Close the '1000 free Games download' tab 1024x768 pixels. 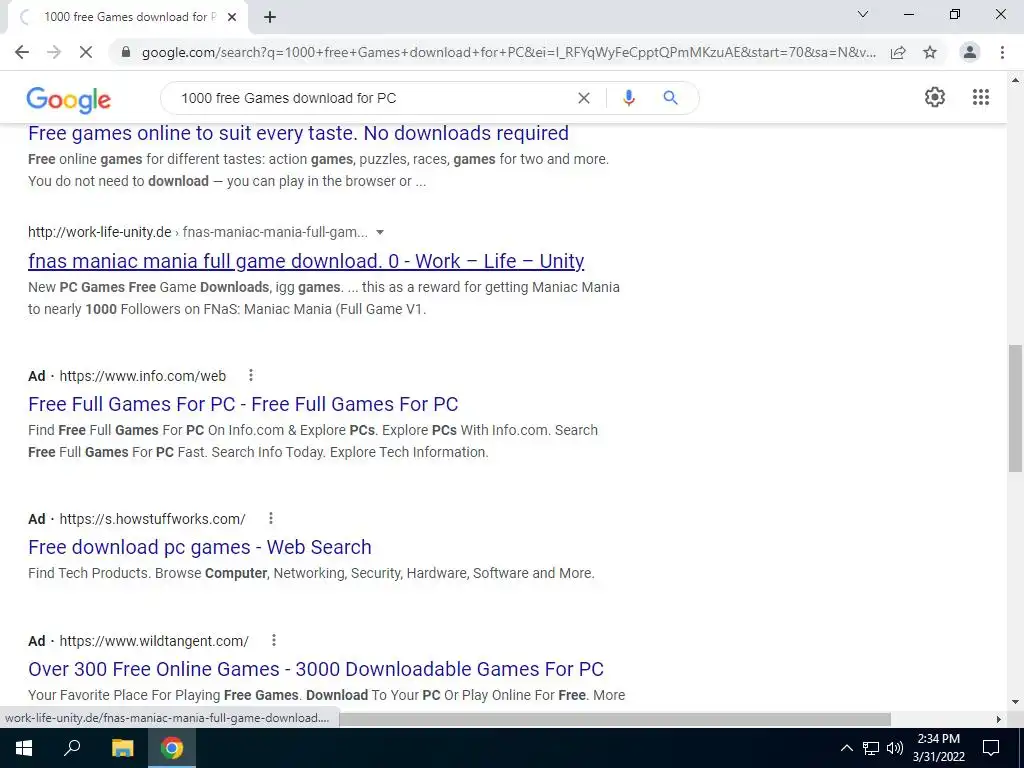tap(232, 18)
